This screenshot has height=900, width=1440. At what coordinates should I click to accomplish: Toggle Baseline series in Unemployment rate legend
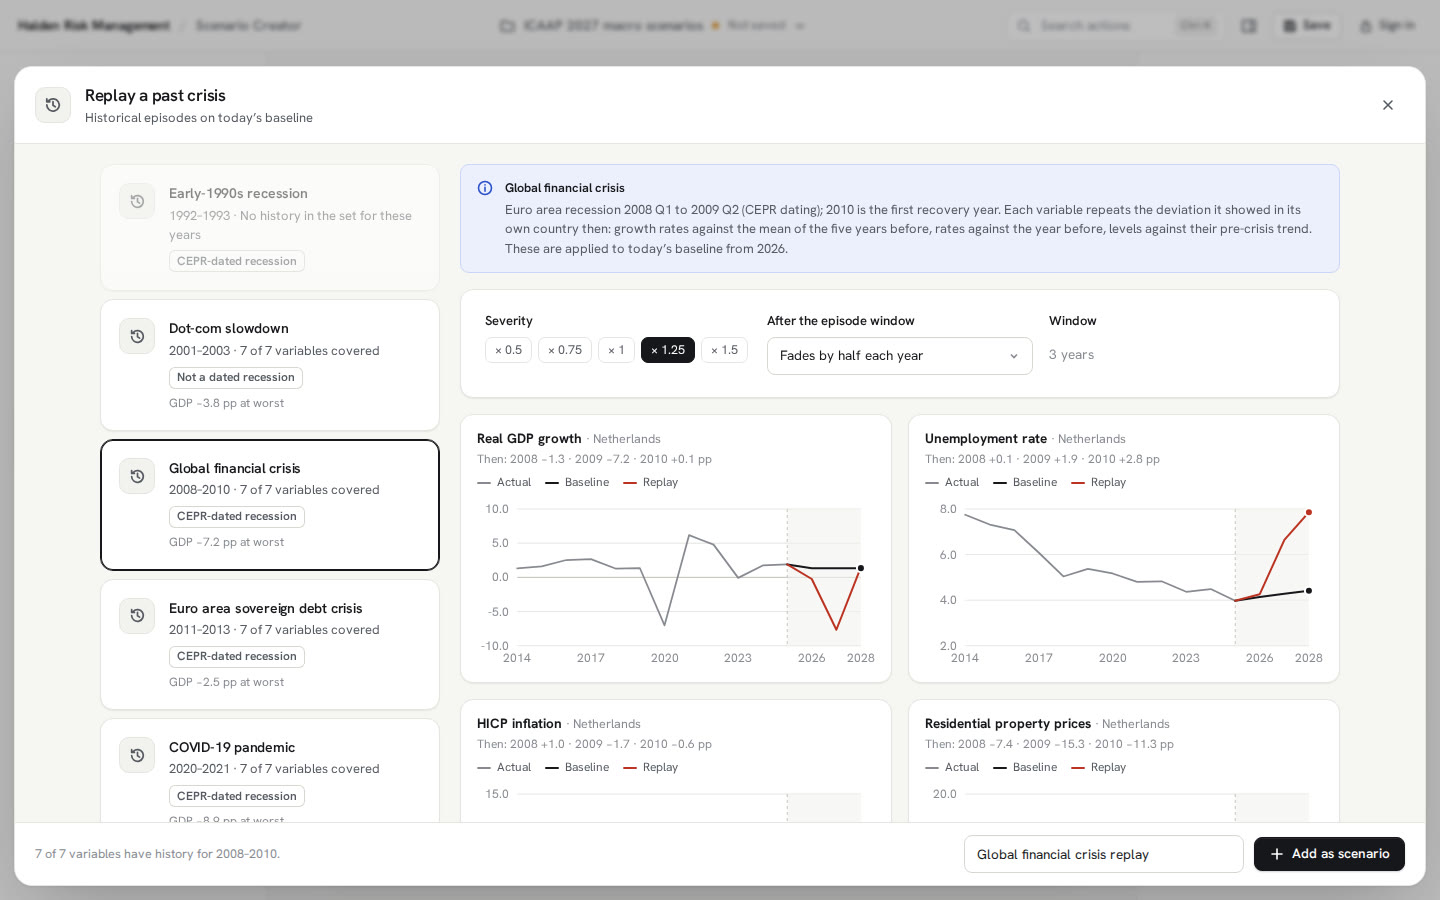[1025, 482]
